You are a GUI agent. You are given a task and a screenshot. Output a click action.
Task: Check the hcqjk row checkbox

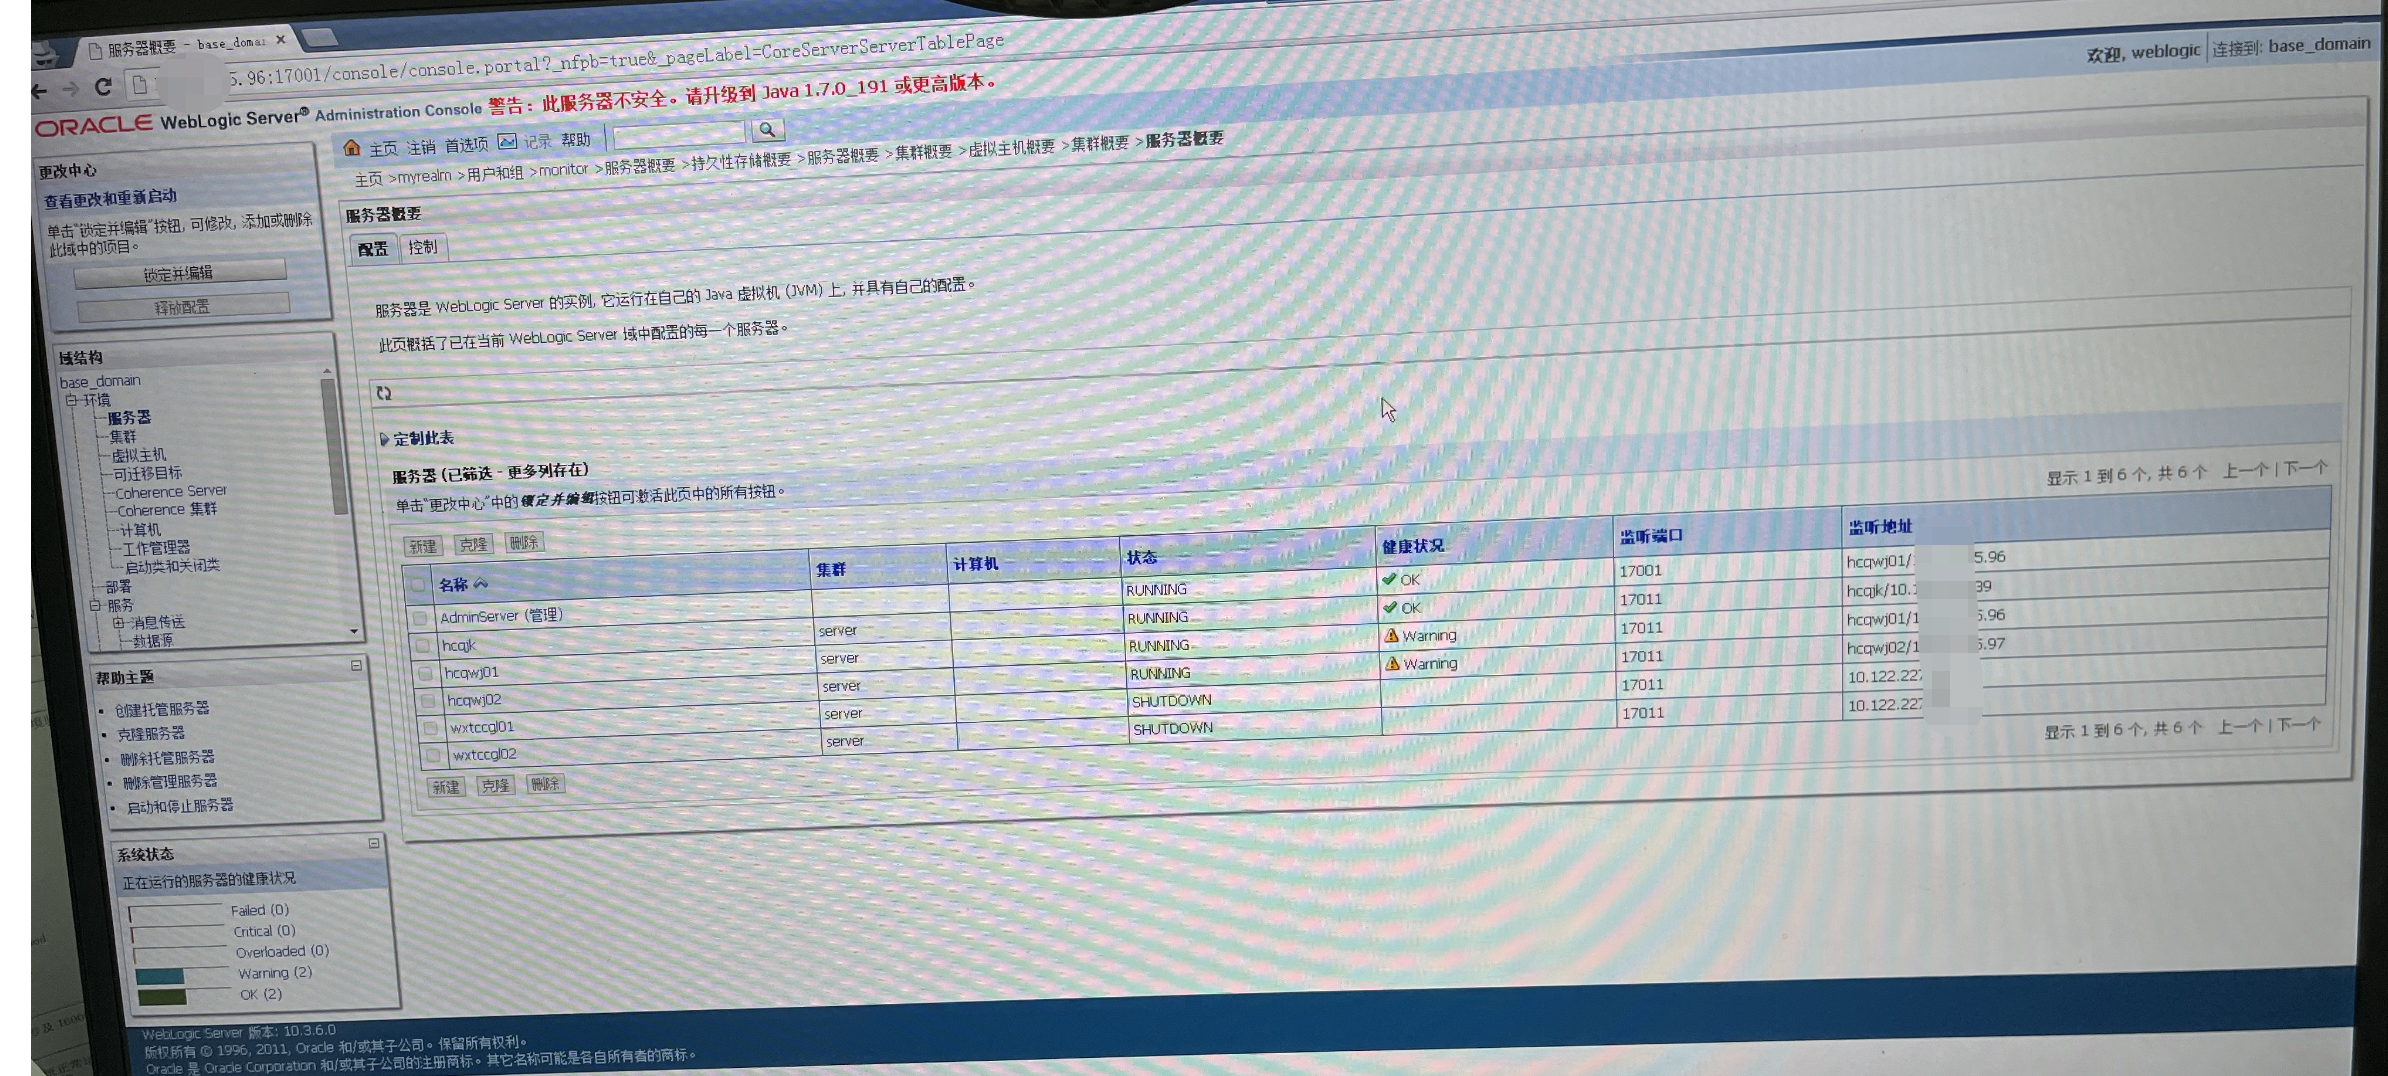point(423,646)
